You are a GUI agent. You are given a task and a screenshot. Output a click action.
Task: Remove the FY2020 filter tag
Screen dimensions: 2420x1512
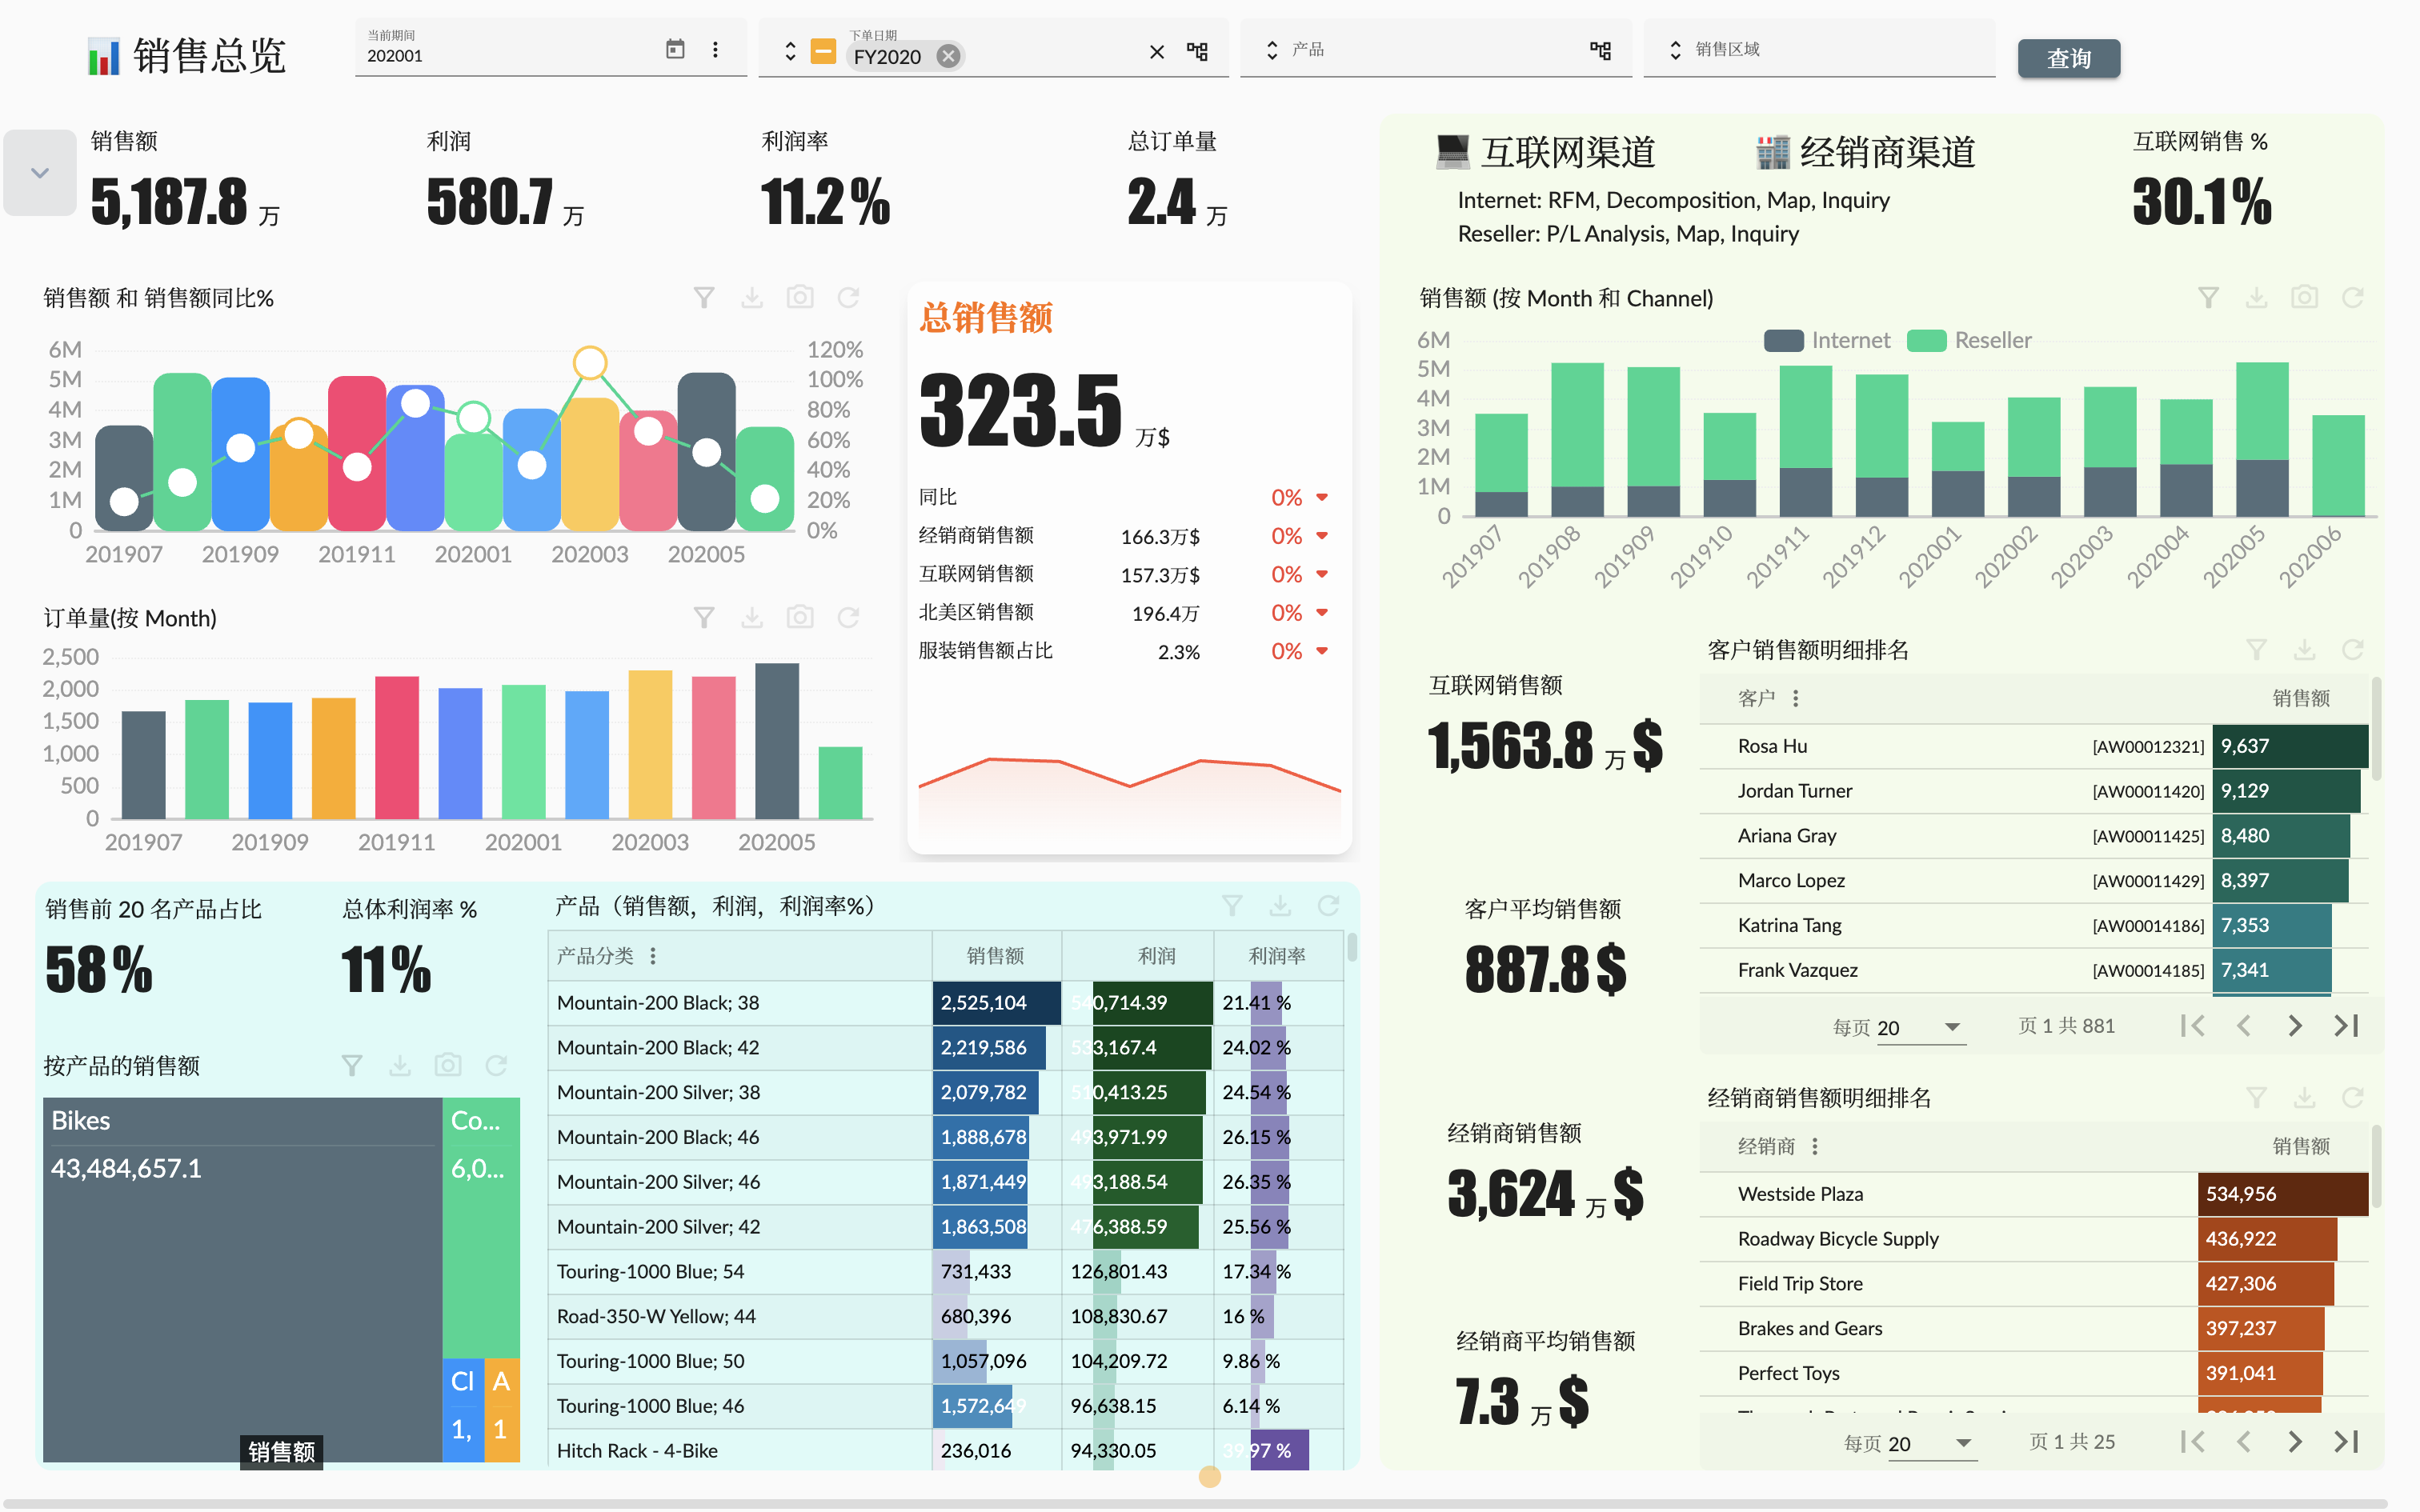948,56
